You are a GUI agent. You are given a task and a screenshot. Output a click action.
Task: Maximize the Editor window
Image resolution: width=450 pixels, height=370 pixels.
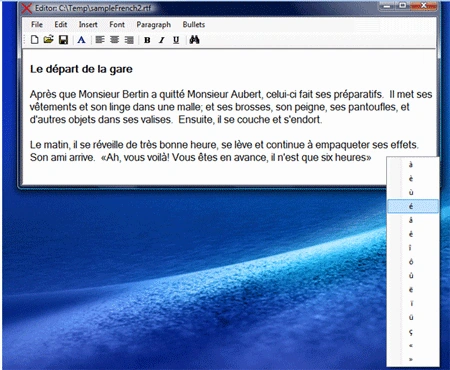point(403,5)
